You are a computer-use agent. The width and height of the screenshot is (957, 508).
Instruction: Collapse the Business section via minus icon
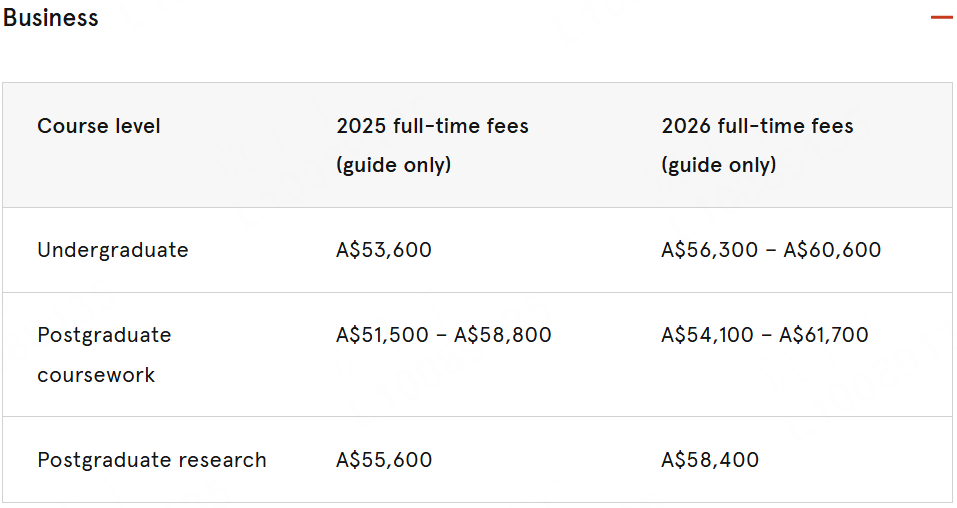942,17
